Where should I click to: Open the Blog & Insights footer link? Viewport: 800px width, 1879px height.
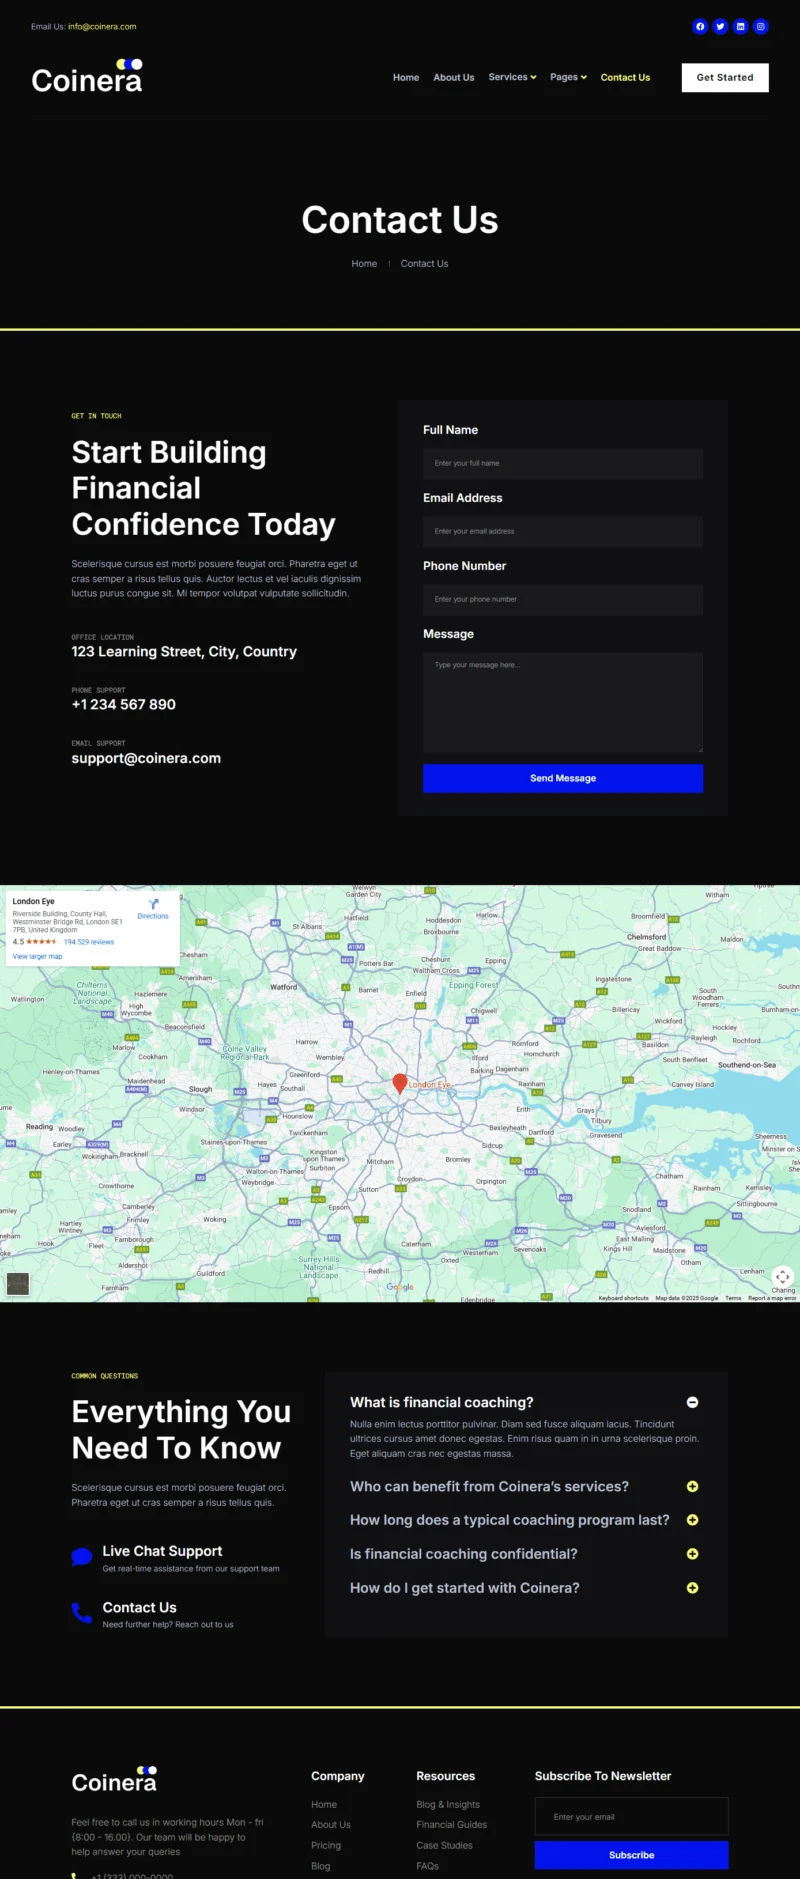coord(448,1805)
